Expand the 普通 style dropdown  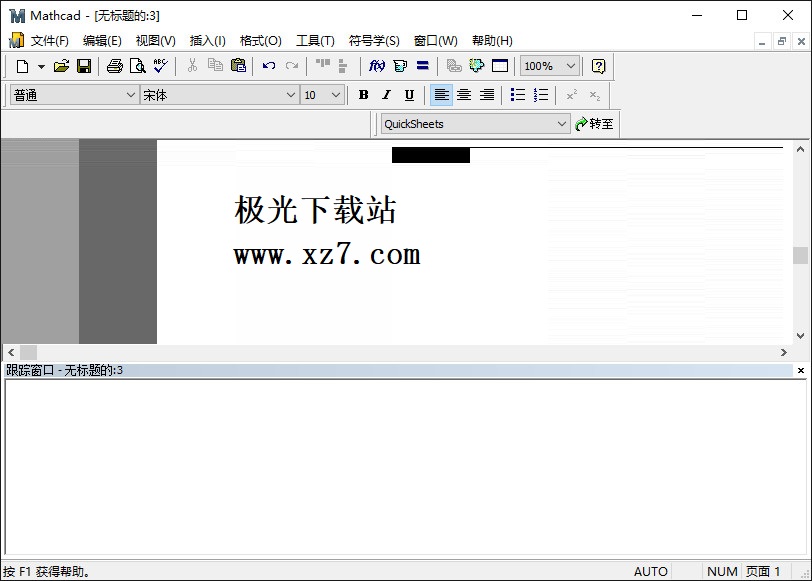pos(130,95)
